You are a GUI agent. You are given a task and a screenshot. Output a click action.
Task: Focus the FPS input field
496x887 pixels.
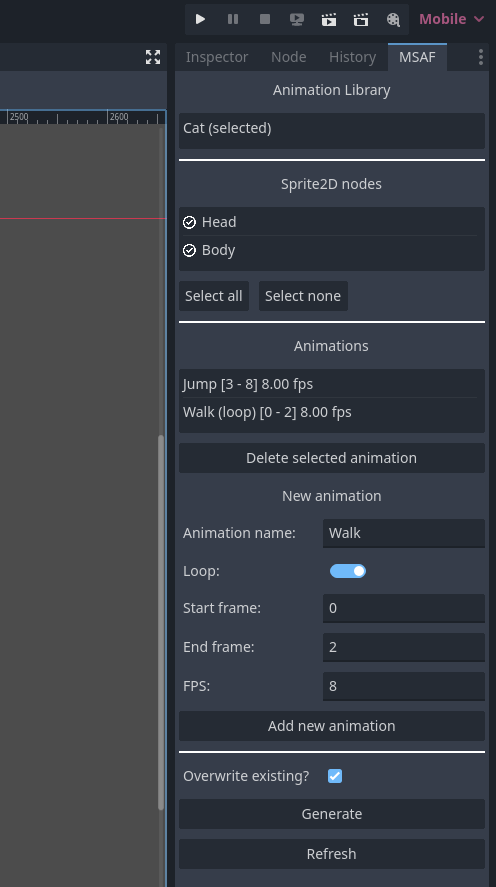click(404, 686)
